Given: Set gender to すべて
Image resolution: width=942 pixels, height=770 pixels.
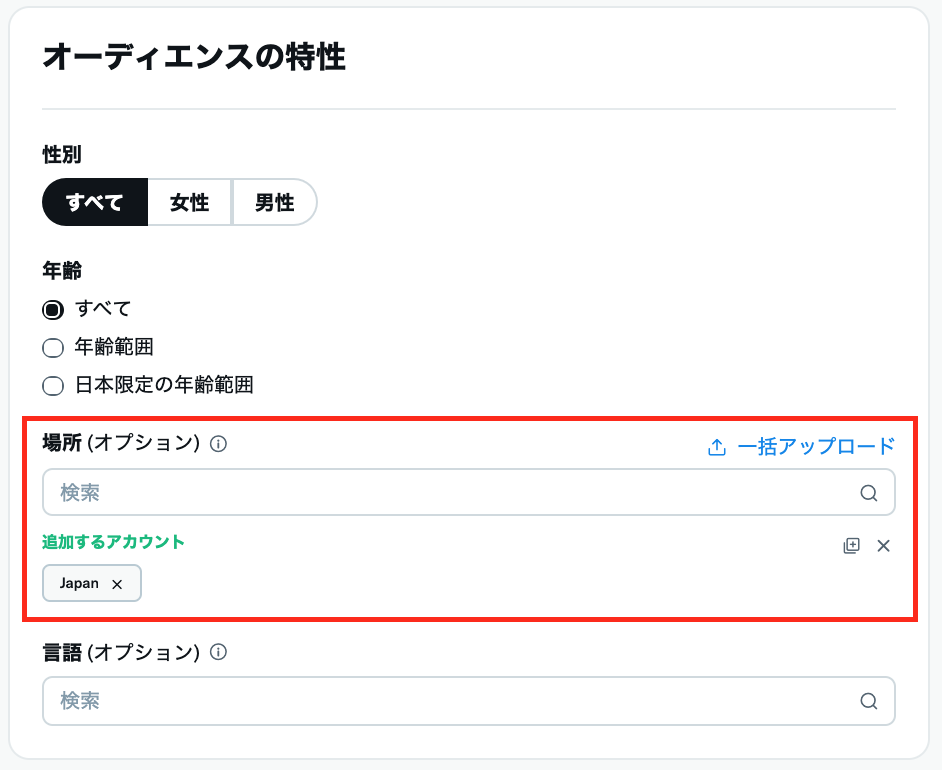Looking at the screenshot, I should [94, 203].
